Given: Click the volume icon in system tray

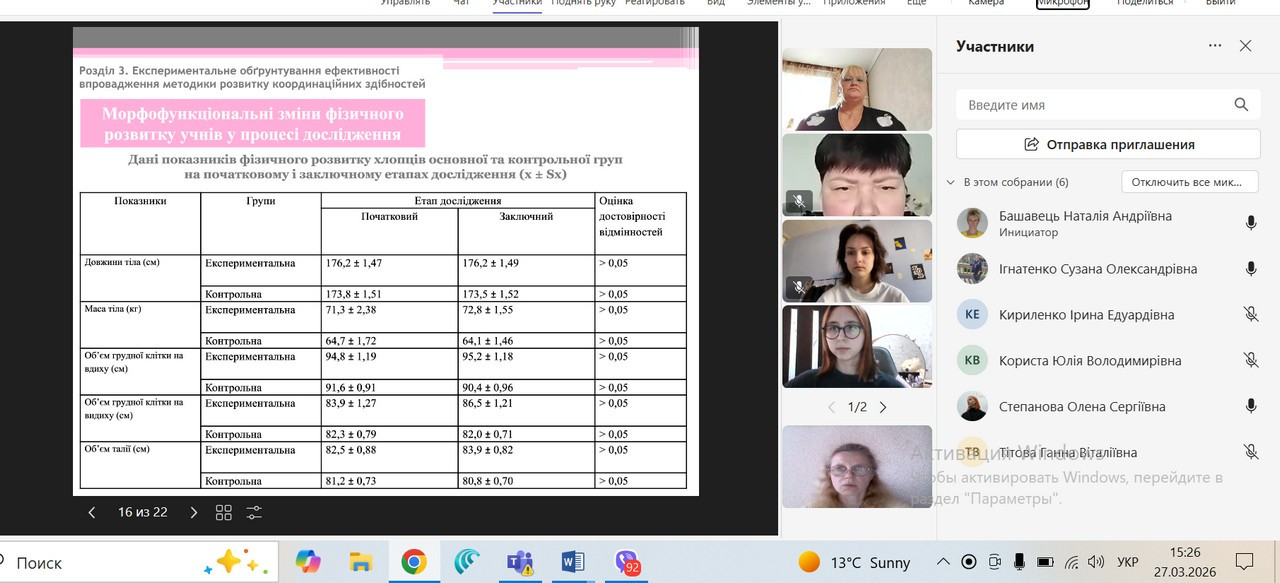Looking at the screenshot, I should tap(1096, 562).
